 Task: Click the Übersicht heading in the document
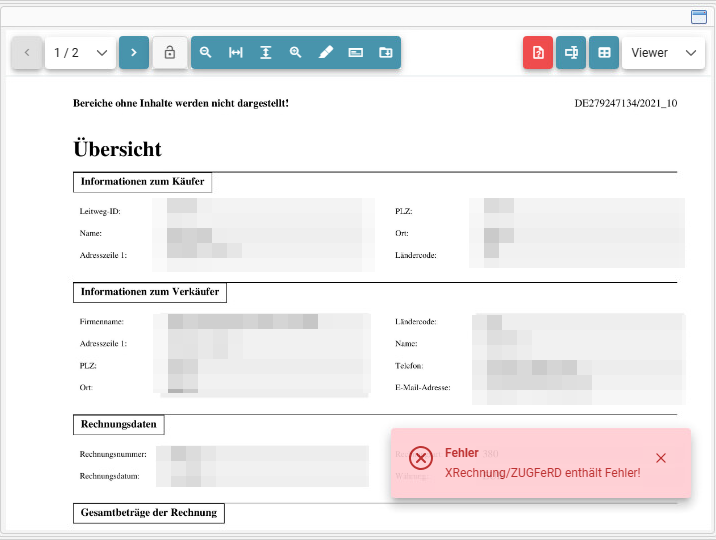(x=117, y=149)
